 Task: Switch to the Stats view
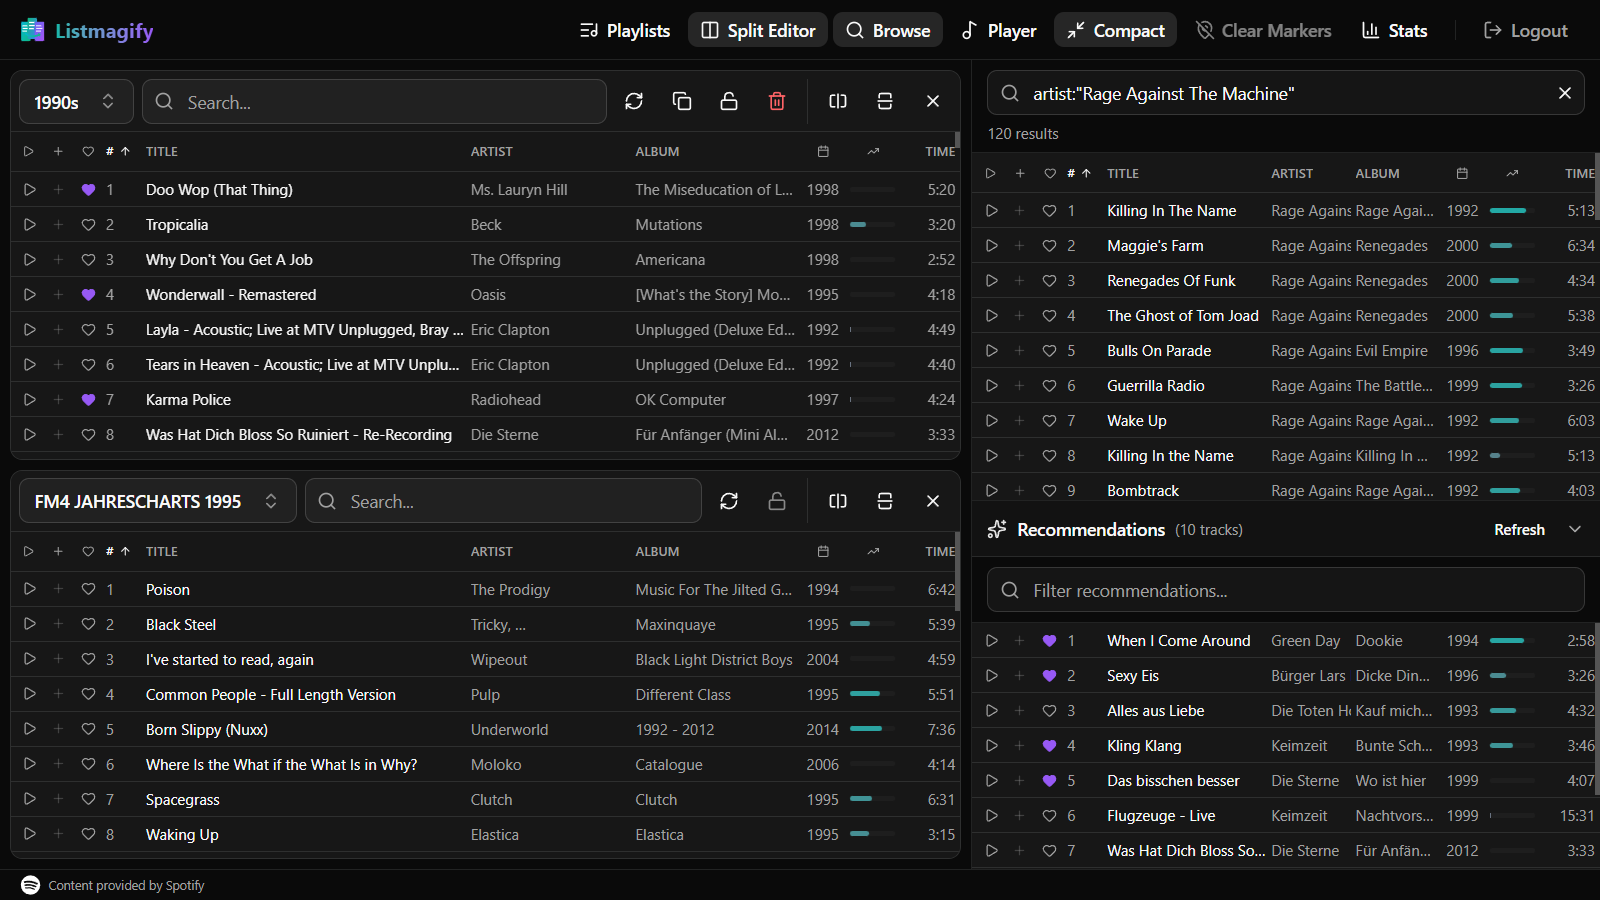[1394, 30]
